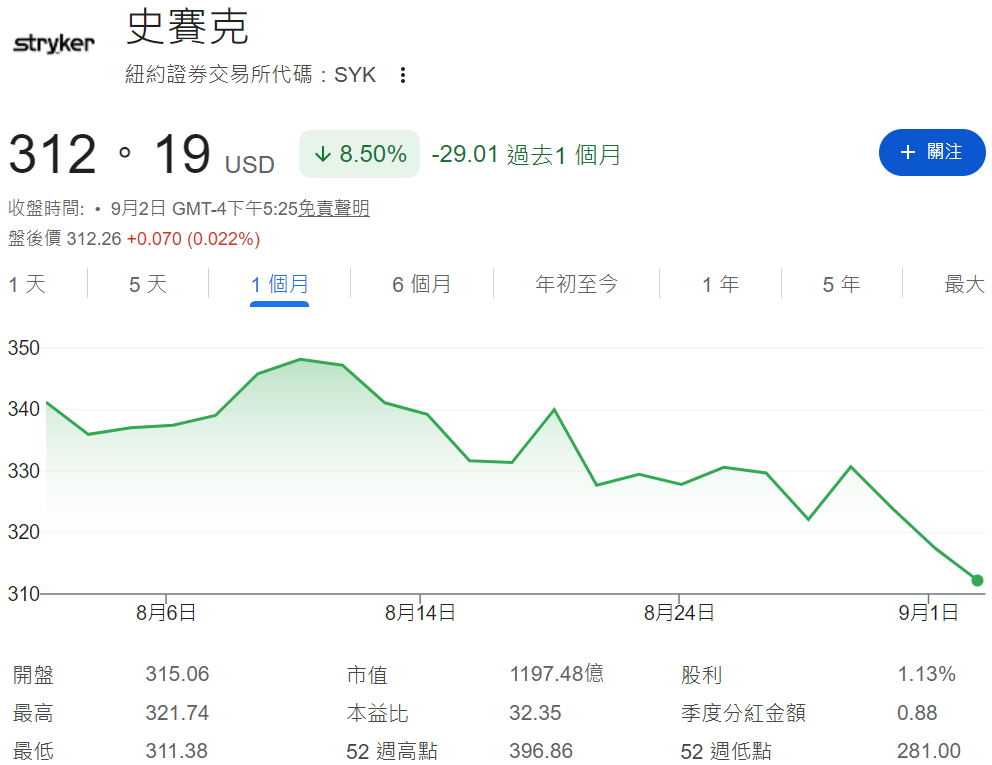
Task: Click the 52 週高點 value 396.86
Action: pyautogui.click(x=541, y=751)
